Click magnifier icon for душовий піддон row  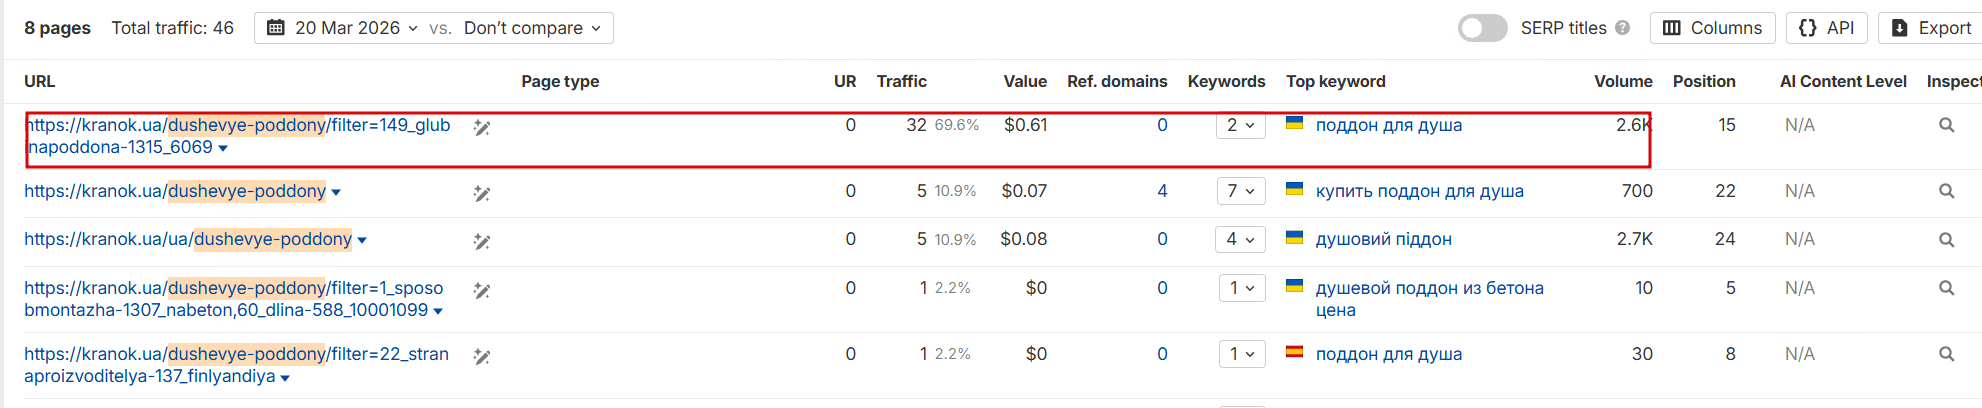(x=1946, y=240)
